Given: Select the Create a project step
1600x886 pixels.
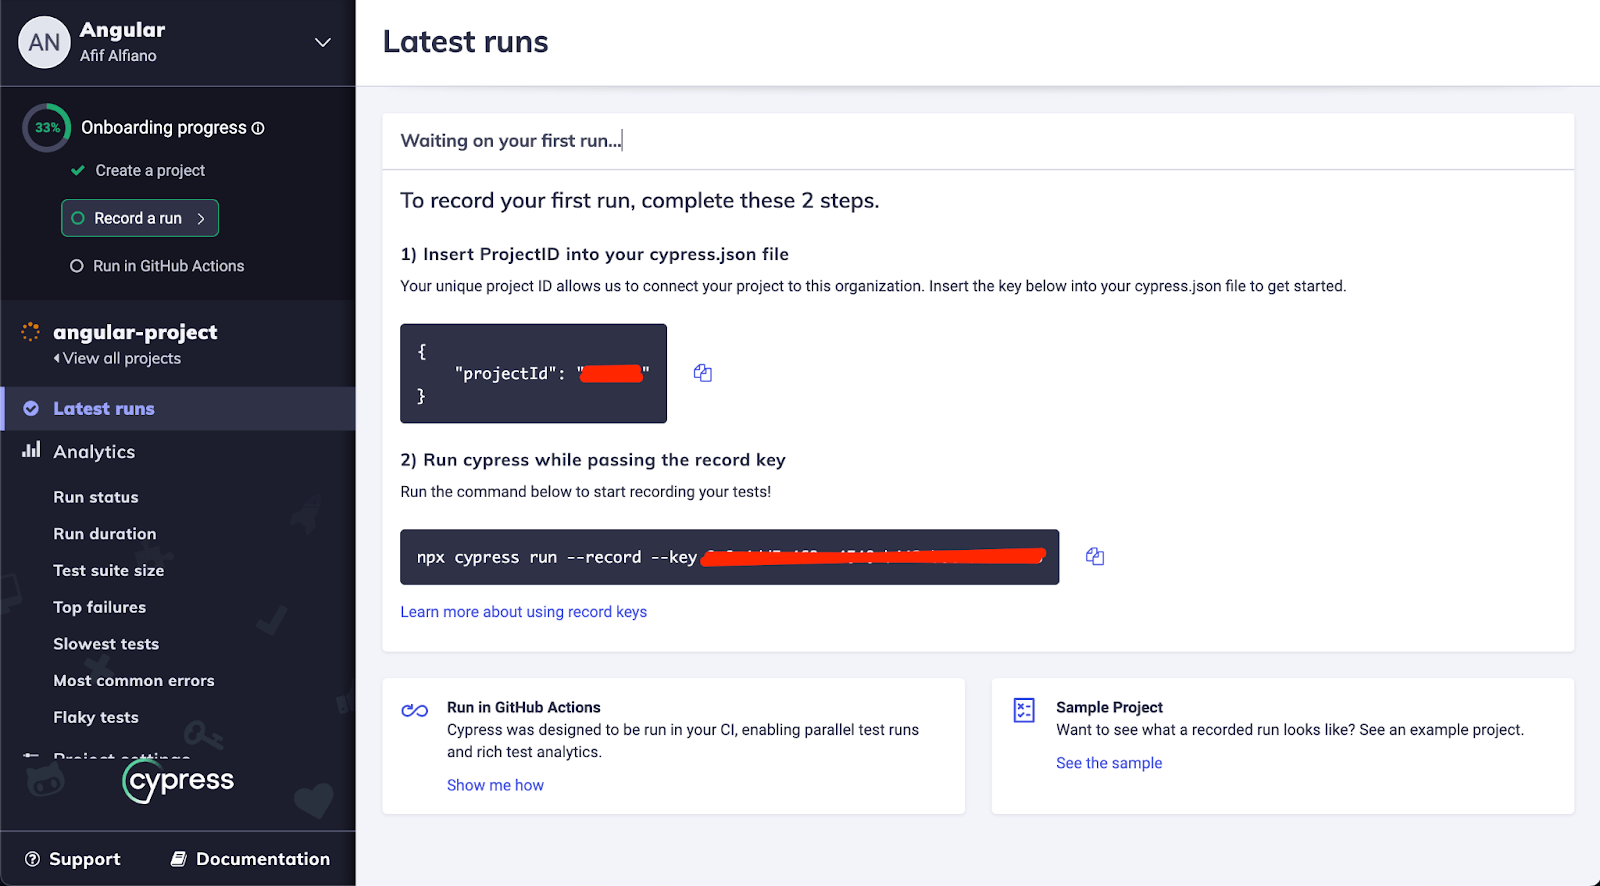Looking at the screenshot, I should coord(150,171).
